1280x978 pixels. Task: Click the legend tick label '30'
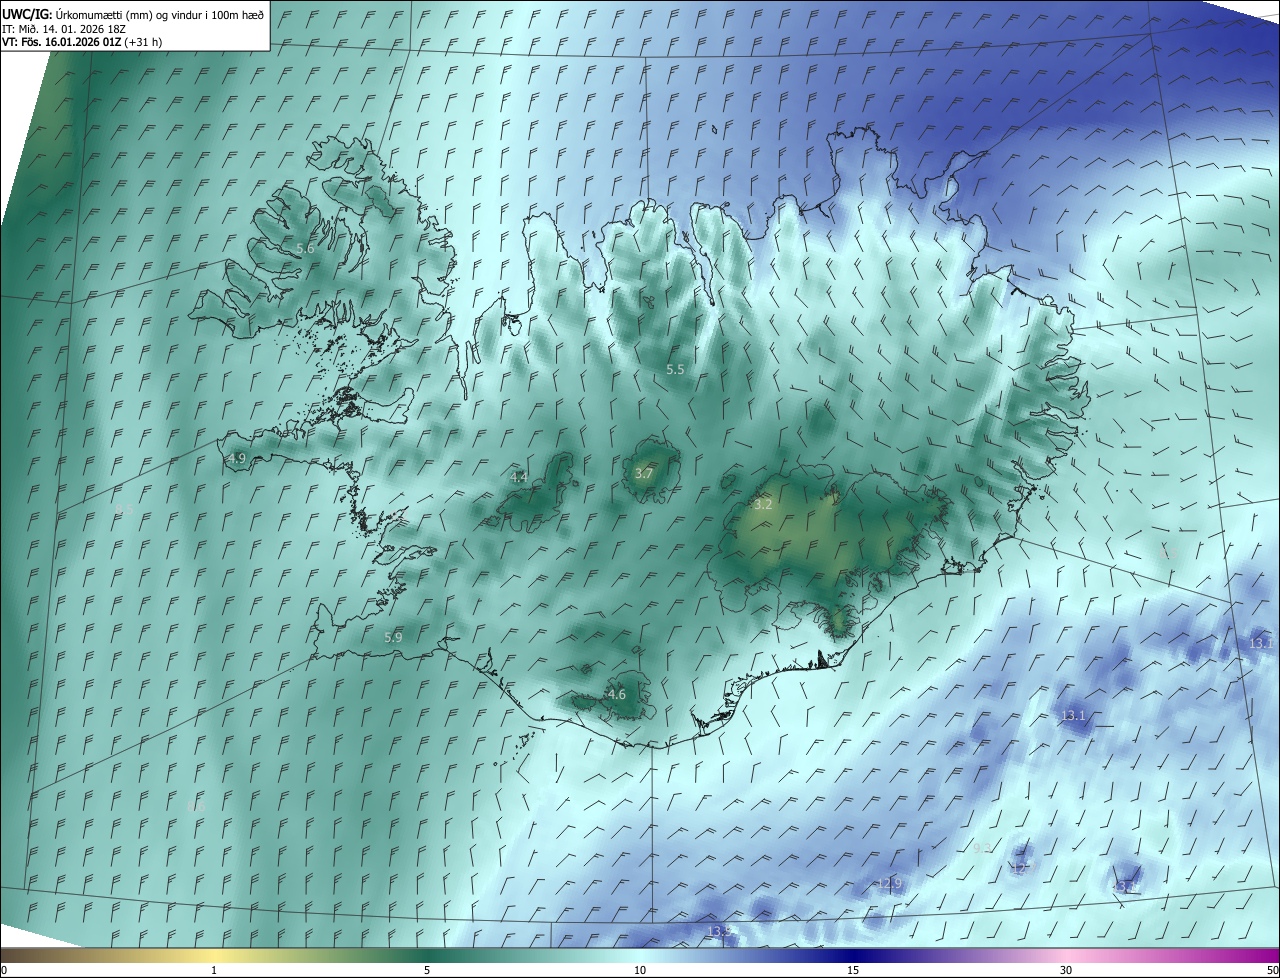point(1066,970)
